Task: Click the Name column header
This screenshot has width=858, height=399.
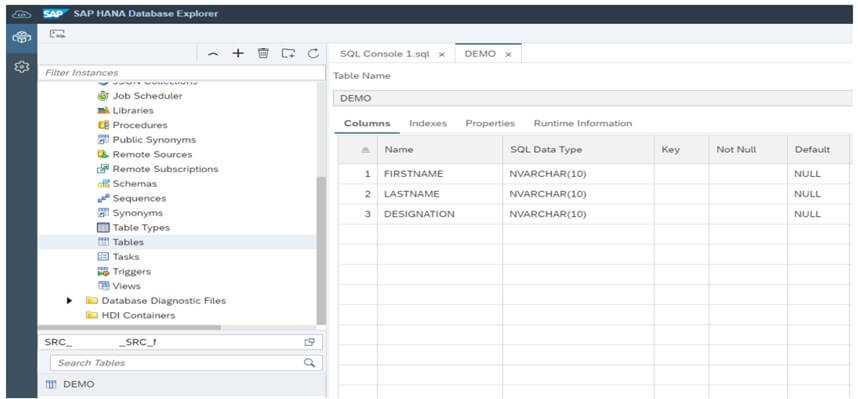Action: pos(440,149)
